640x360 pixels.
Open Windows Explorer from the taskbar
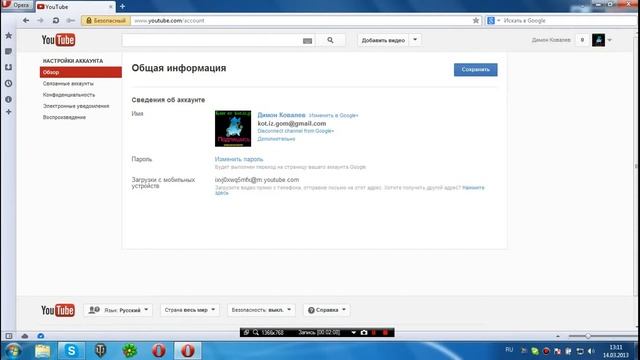(42, 351)
